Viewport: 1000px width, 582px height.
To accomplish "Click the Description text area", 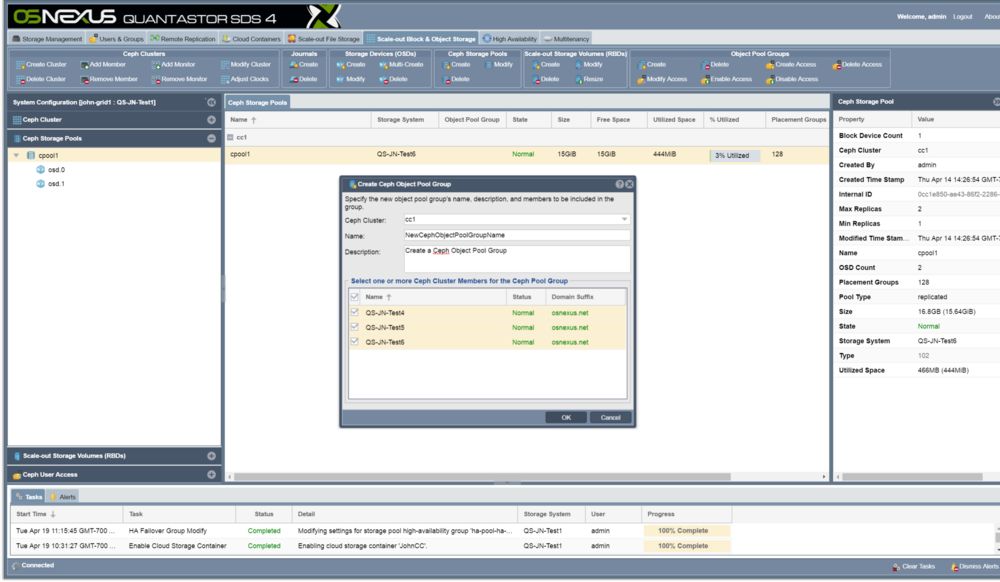I will point(517,259).
